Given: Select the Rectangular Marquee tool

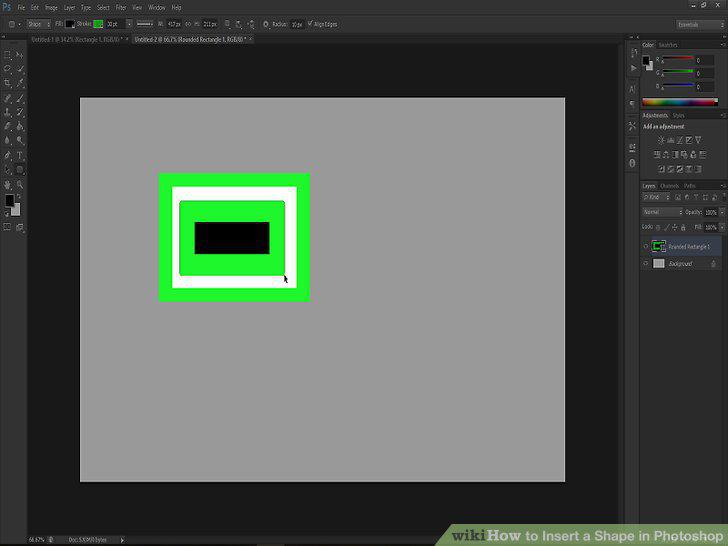Looking at the screenshot, I should 7,55.
